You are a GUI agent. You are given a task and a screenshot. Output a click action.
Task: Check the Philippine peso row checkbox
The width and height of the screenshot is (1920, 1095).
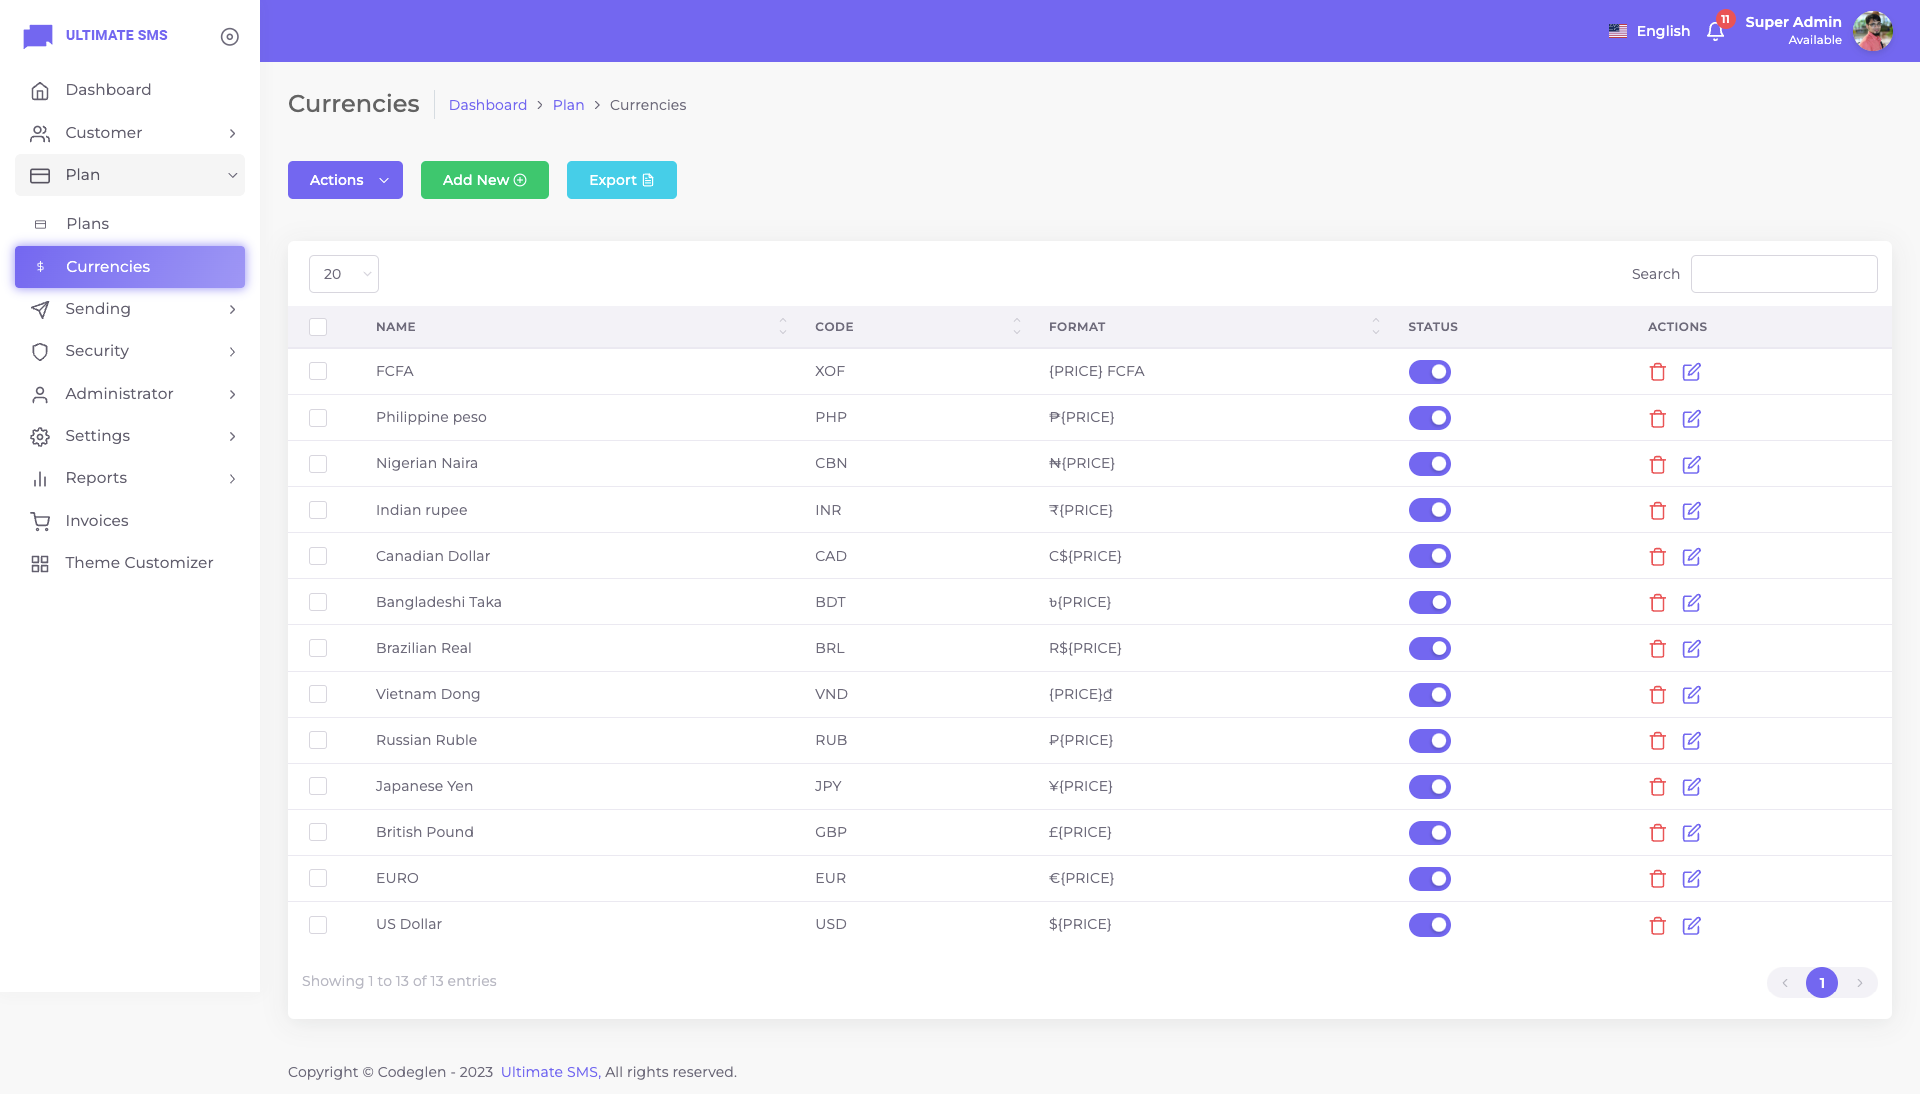(318, 418)
